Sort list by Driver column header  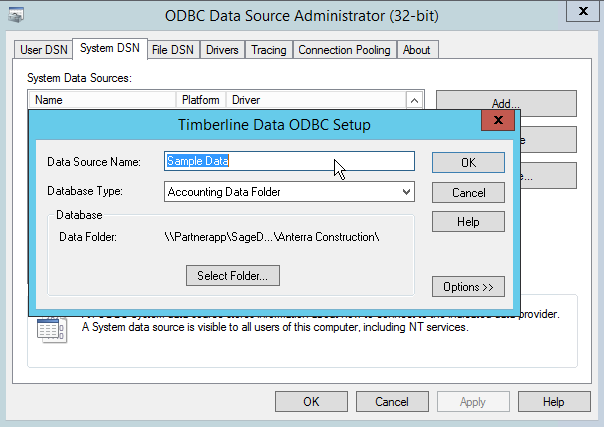315,100
